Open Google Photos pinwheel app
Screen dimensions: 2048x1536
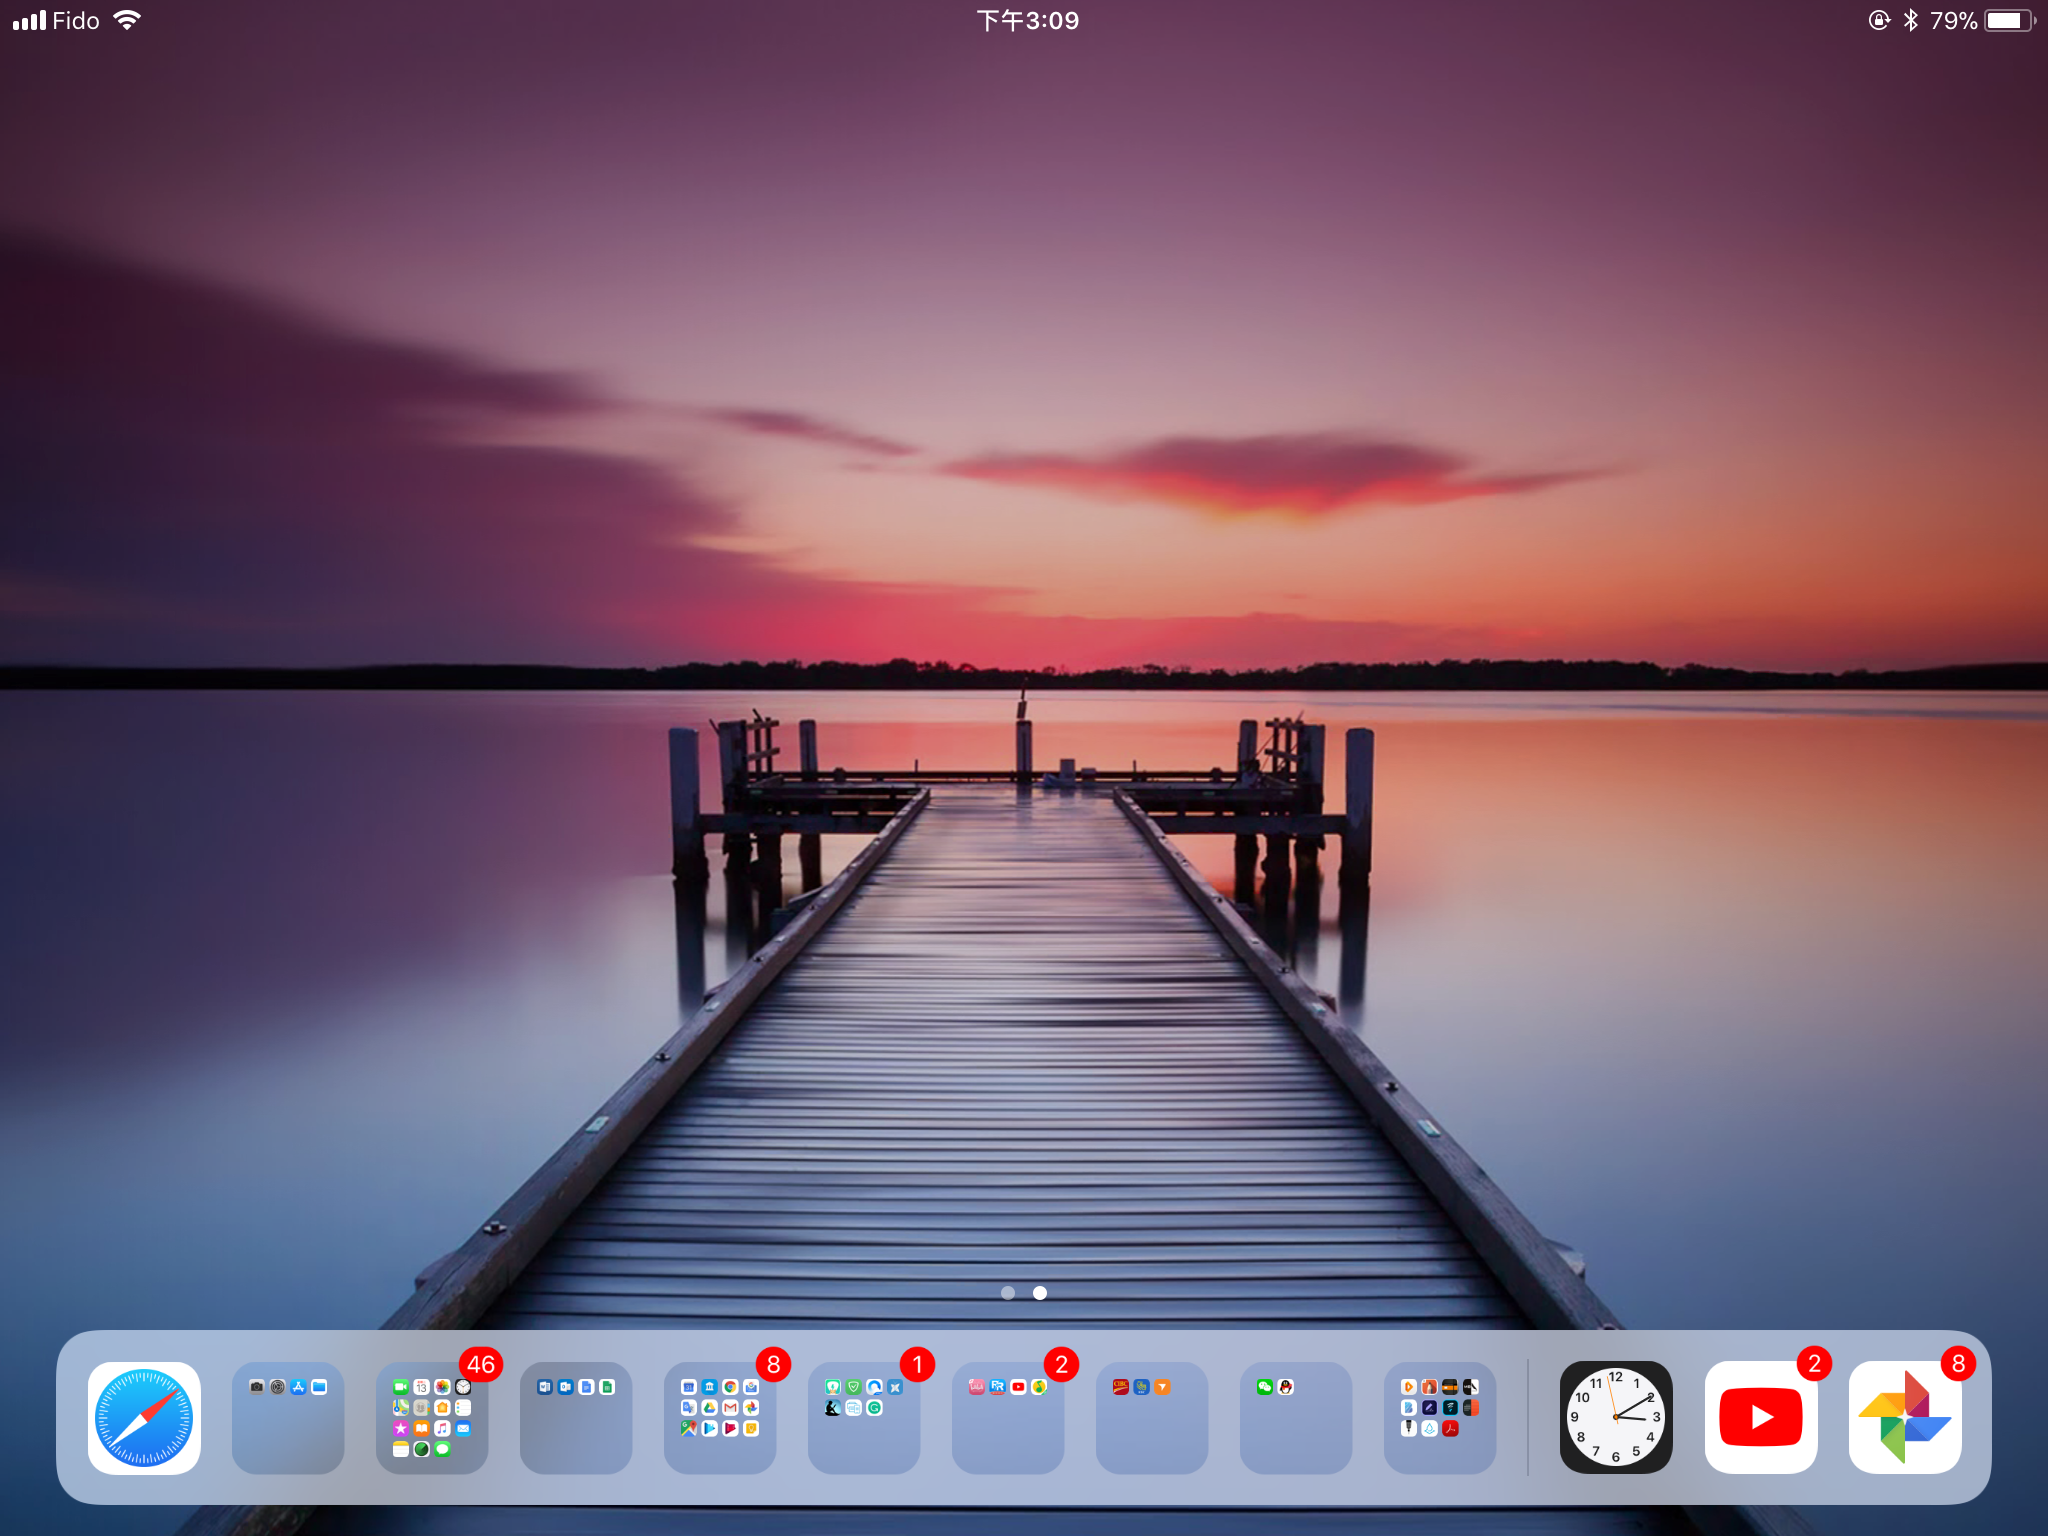[x=1904, y=1417]
